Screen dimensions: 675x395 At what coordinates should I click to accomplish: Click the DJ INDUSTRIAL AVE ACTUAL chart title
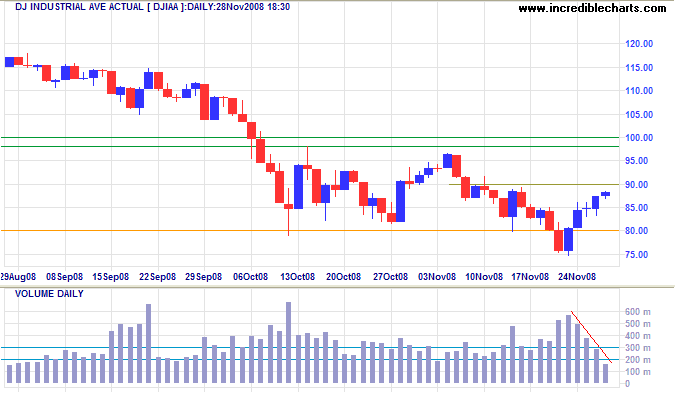pyautogui.click(x=153, y=7)
